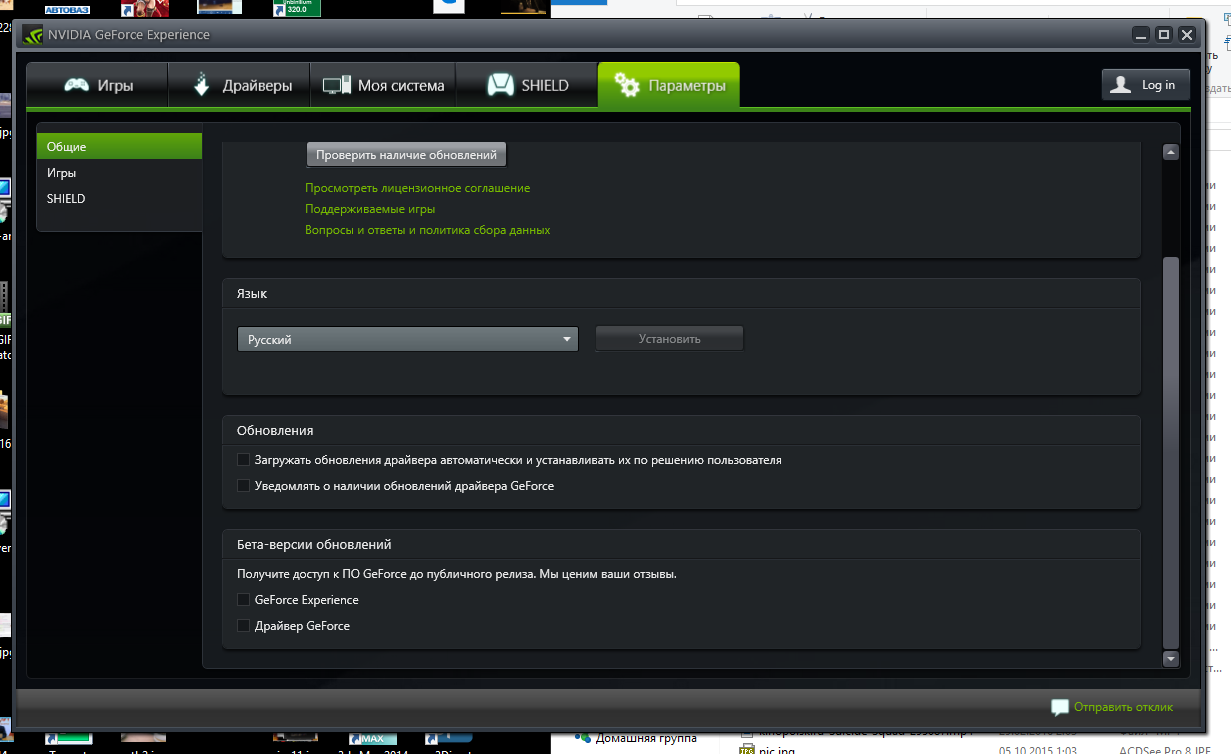Click the speech bubble feedback icon
The image size is (1231, 754).
coord(1060,707)
